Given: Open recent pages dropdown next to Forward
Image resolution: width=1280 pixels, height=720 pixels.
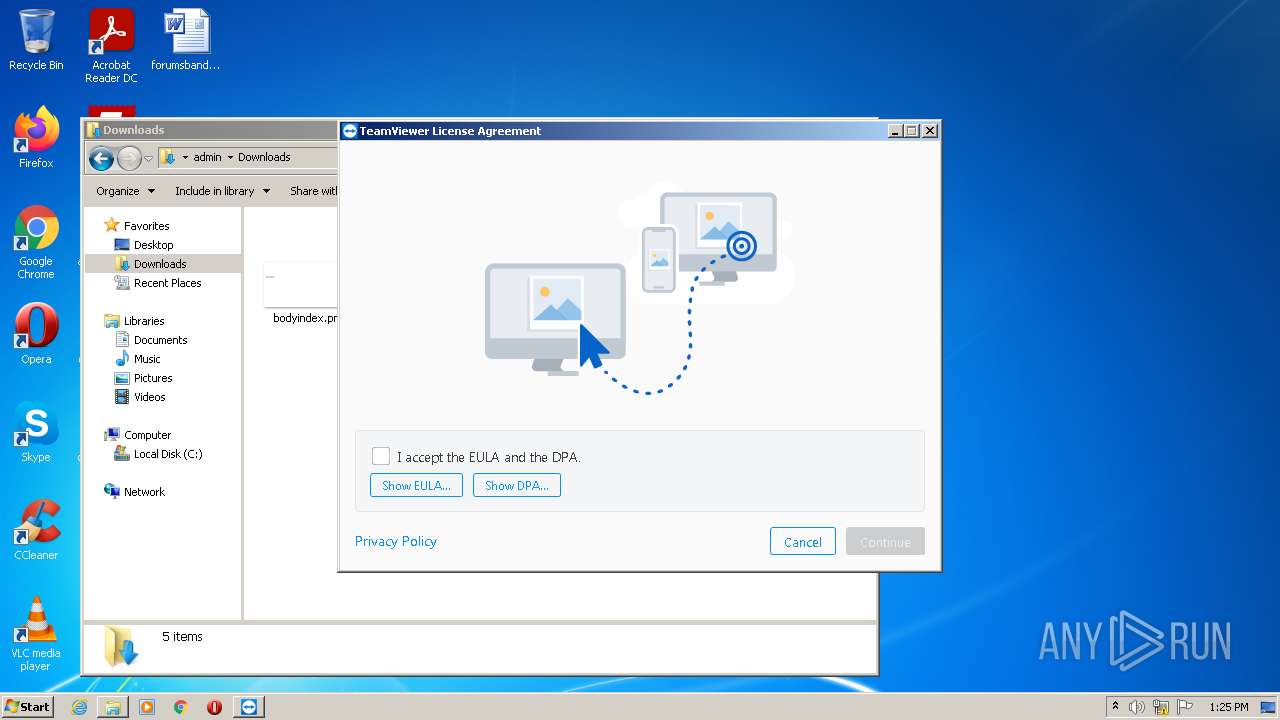Looking at the screenshot, I should click(x=148, y=158).
